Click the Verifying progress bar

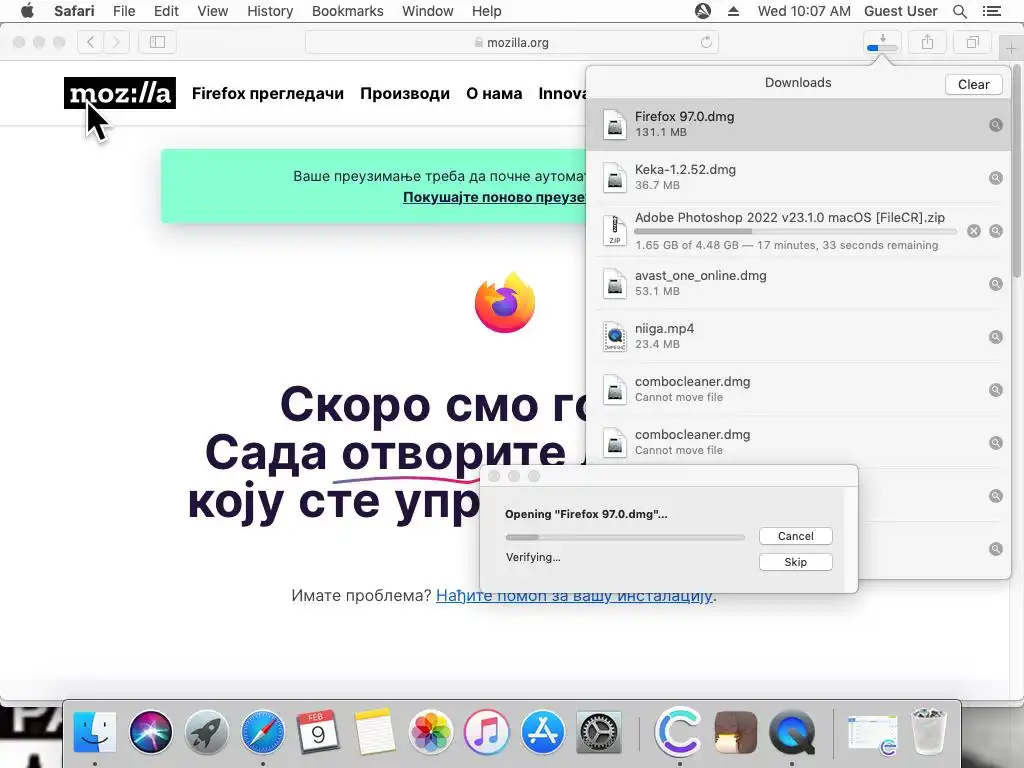[625, 537]
